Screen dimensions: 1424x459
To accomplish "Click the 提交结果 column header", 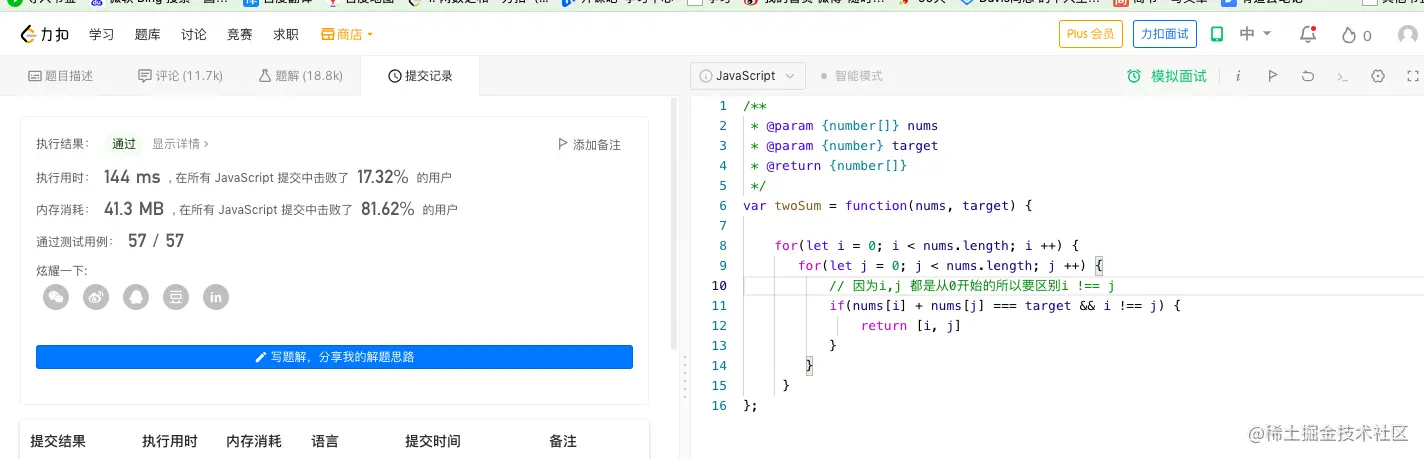I will coord(58,441).
